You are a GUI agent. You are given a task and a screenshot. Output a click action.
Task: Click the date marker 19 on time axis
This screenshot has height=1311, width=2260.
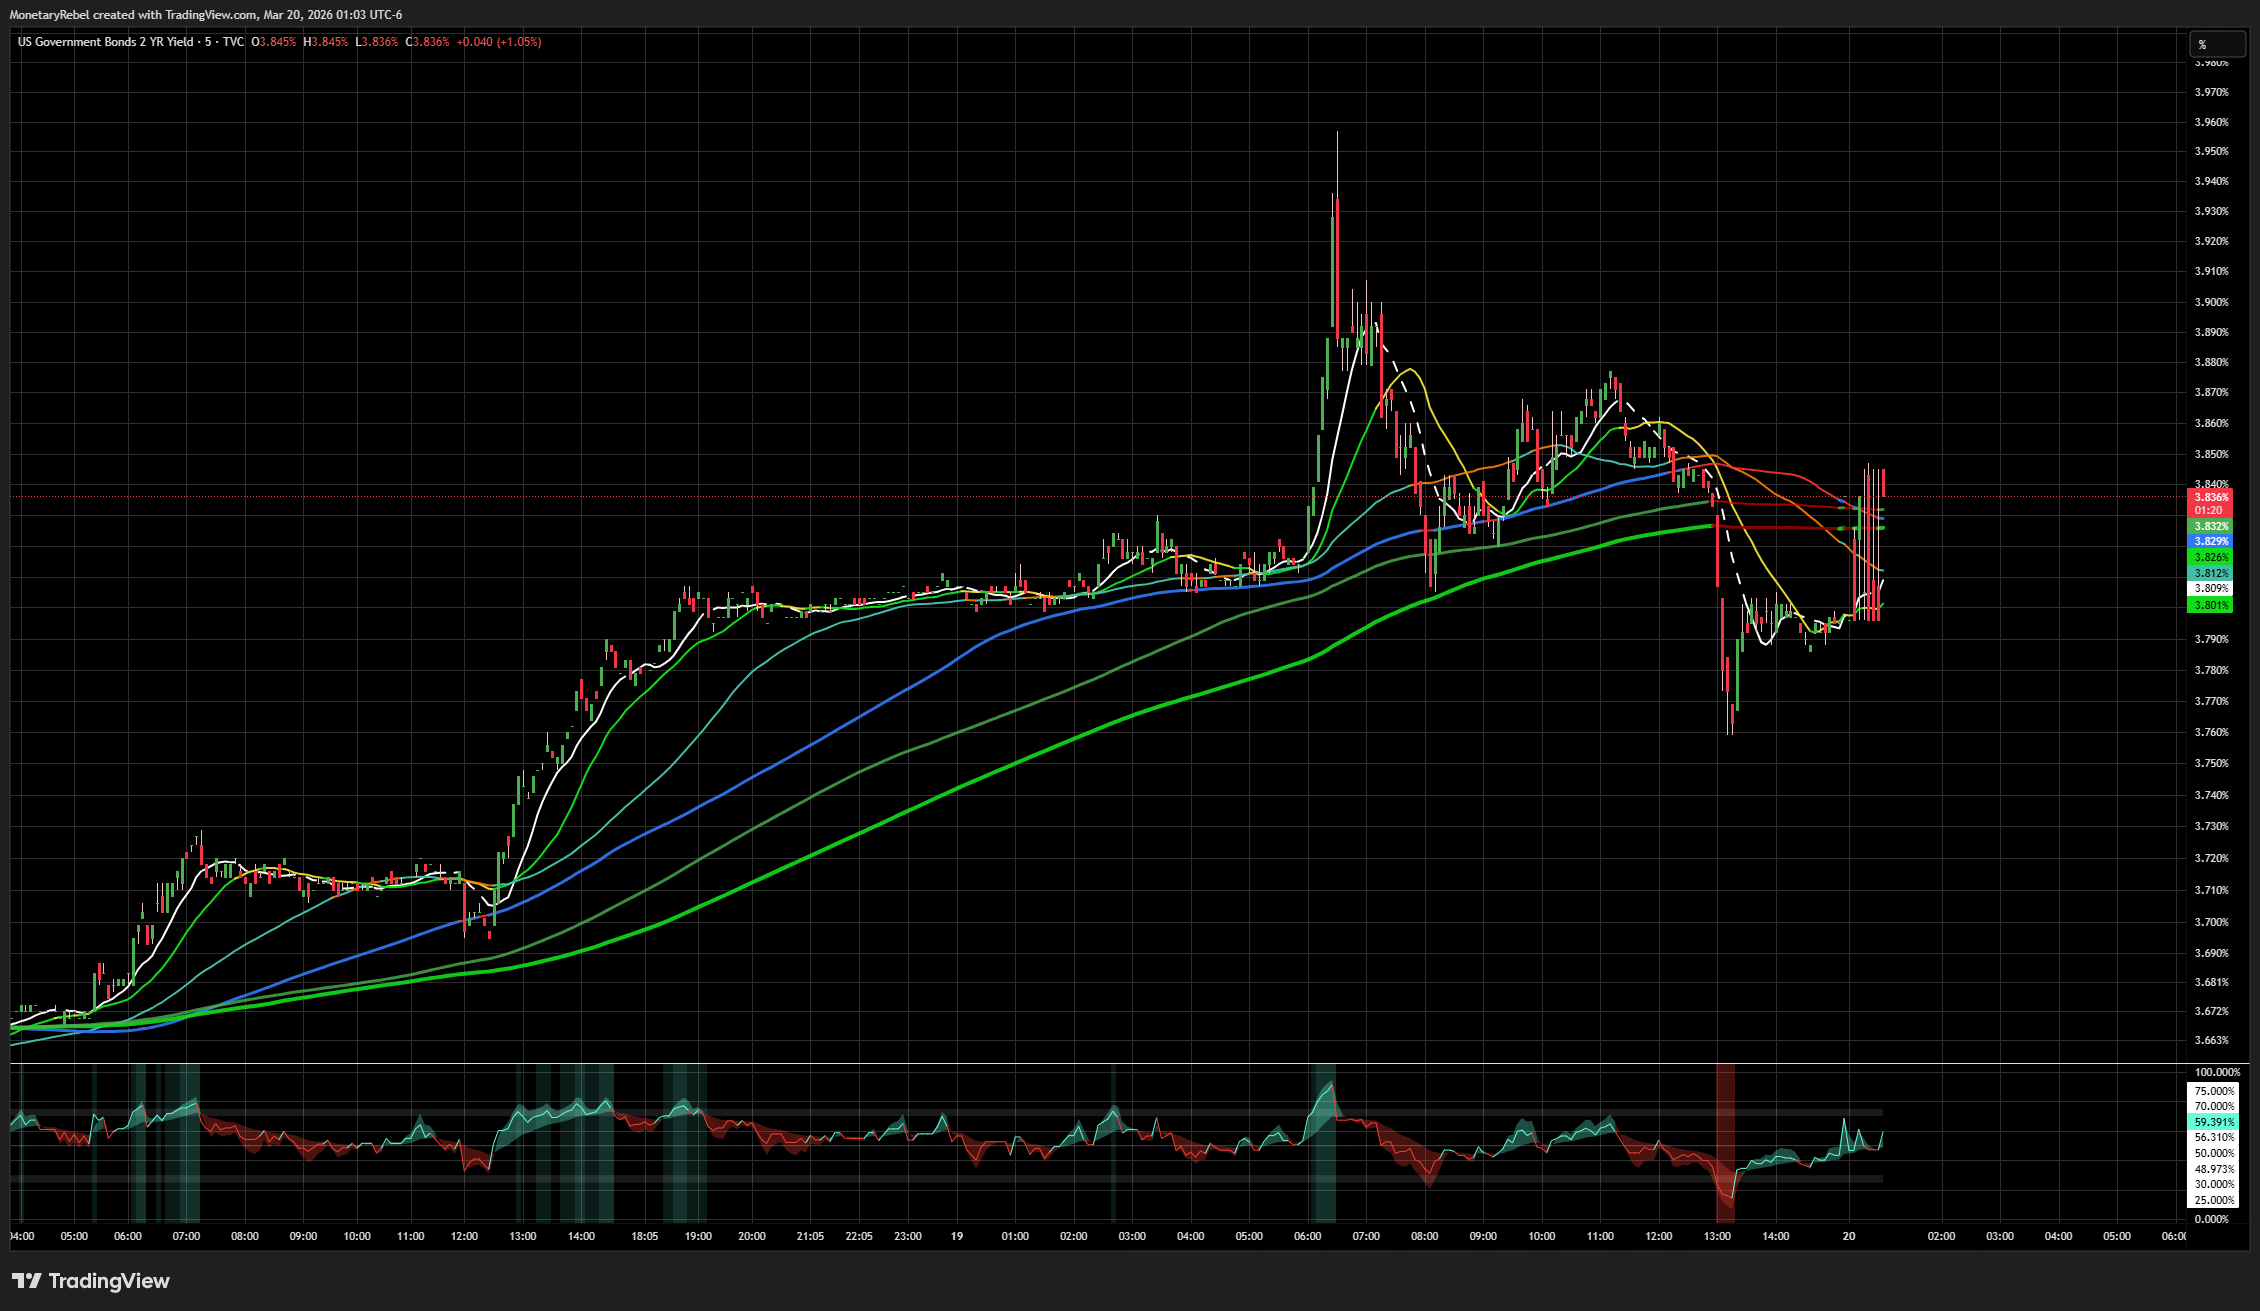pyautogui.click(x=957, y=1236)
